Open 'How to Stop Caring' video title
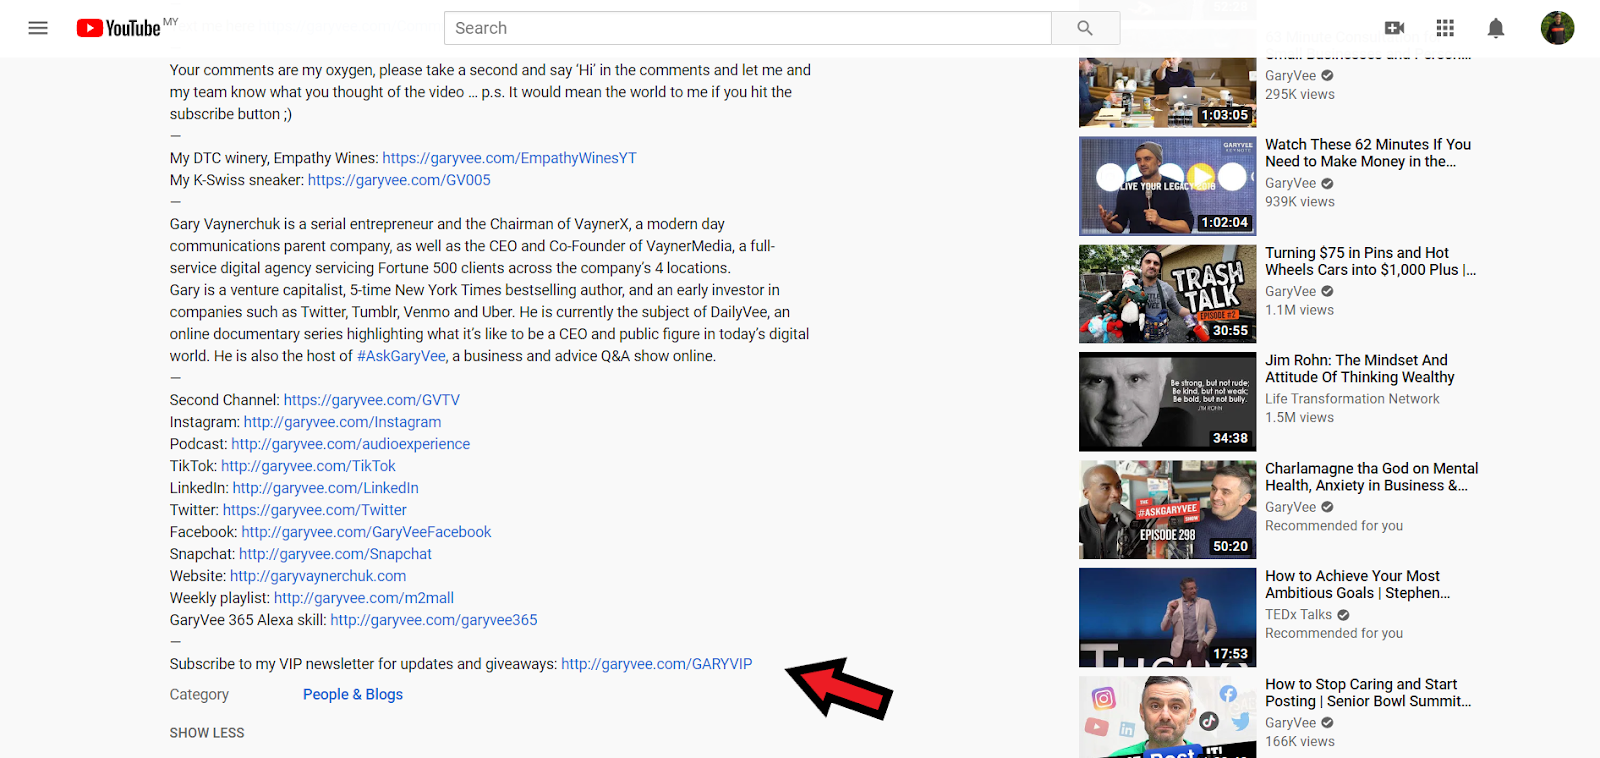Viewport: 1600px width, 758px height. tap(1368, 693)
